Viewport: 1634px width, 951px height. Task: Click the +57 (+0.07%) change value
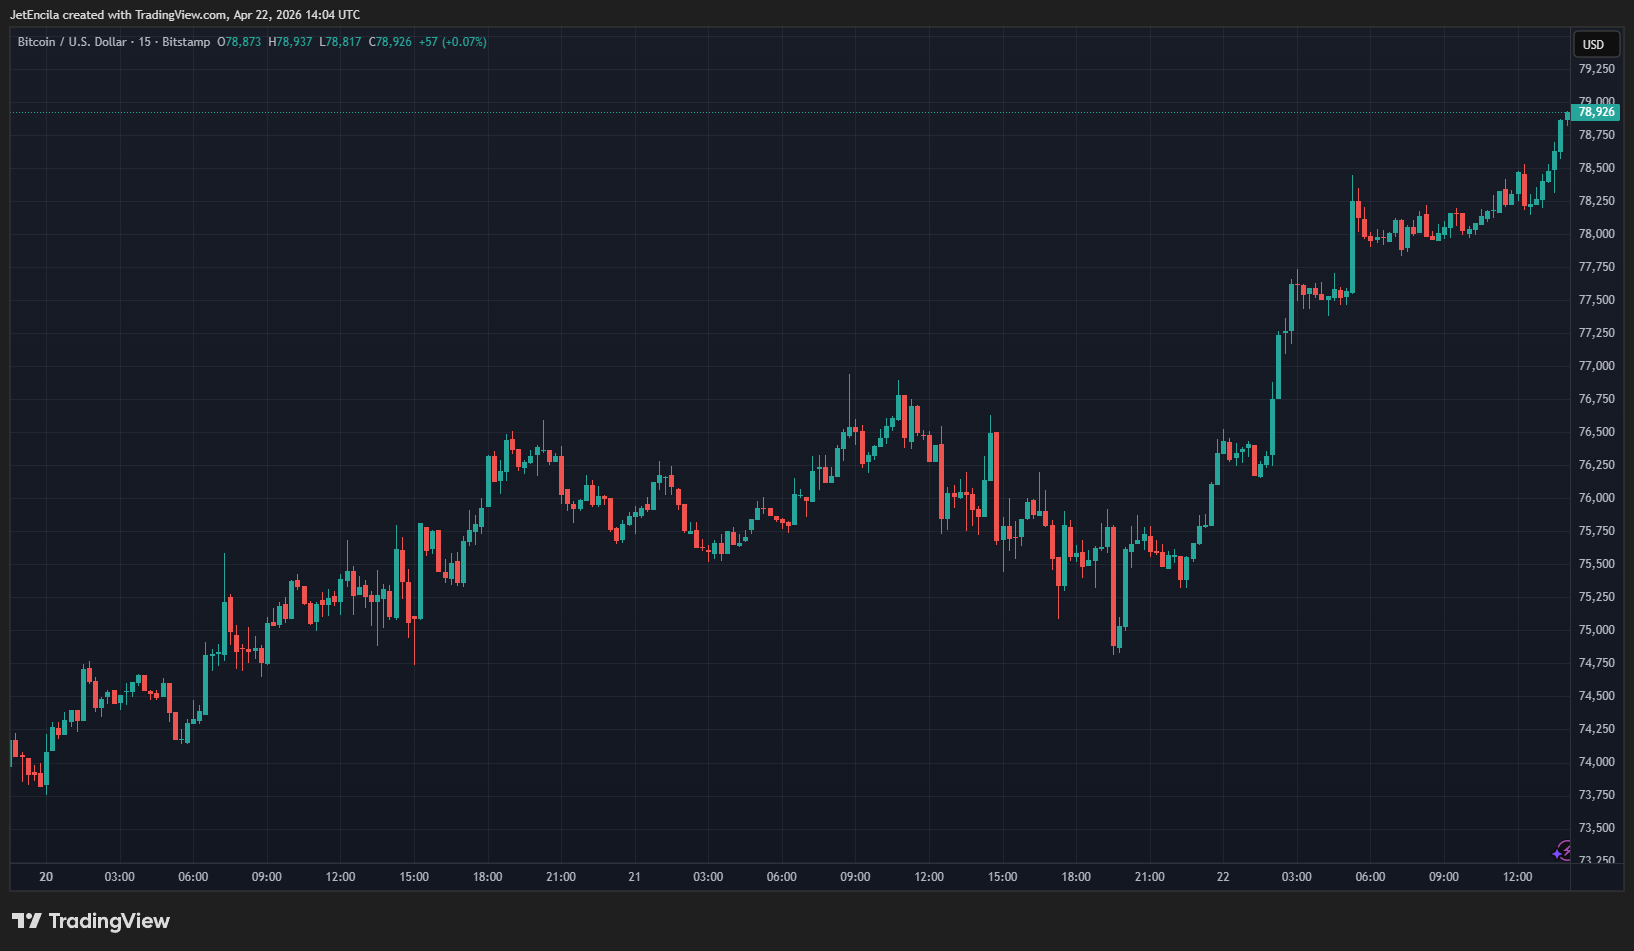click(x=453, y=42)
